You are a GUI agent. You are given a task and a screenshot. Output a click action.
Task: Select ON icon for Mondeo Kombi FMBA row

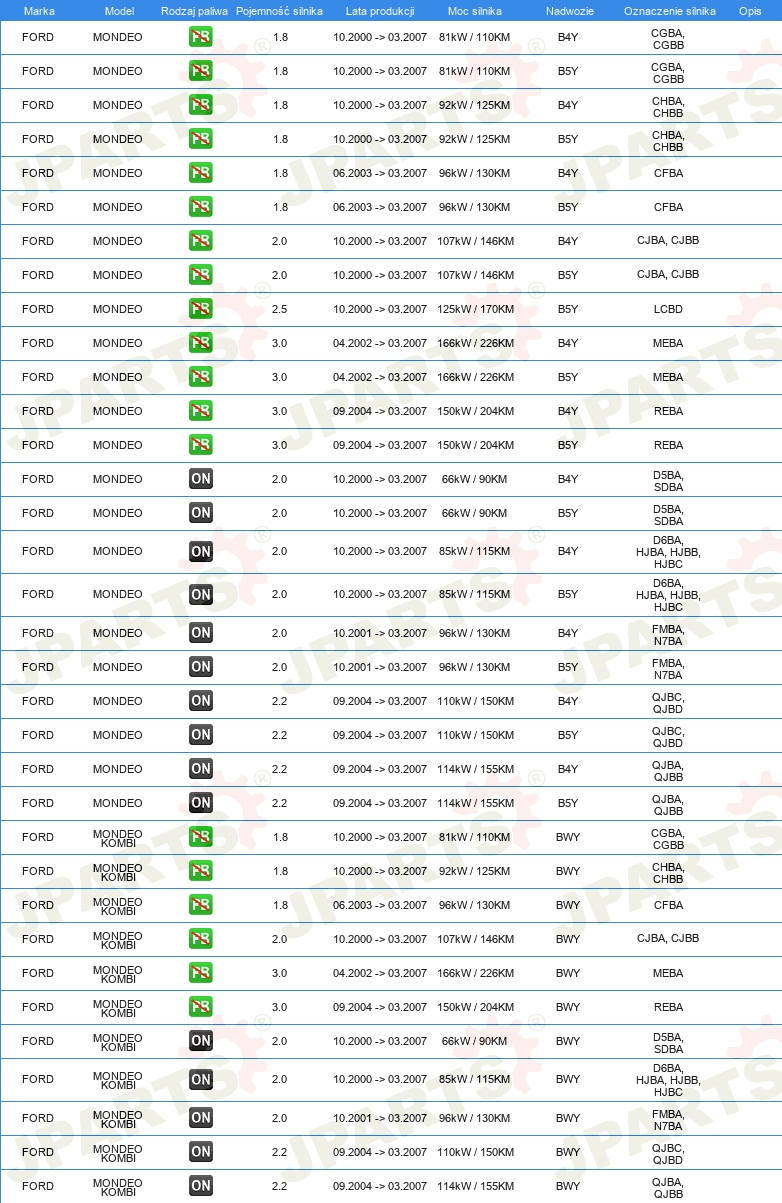201,1118
